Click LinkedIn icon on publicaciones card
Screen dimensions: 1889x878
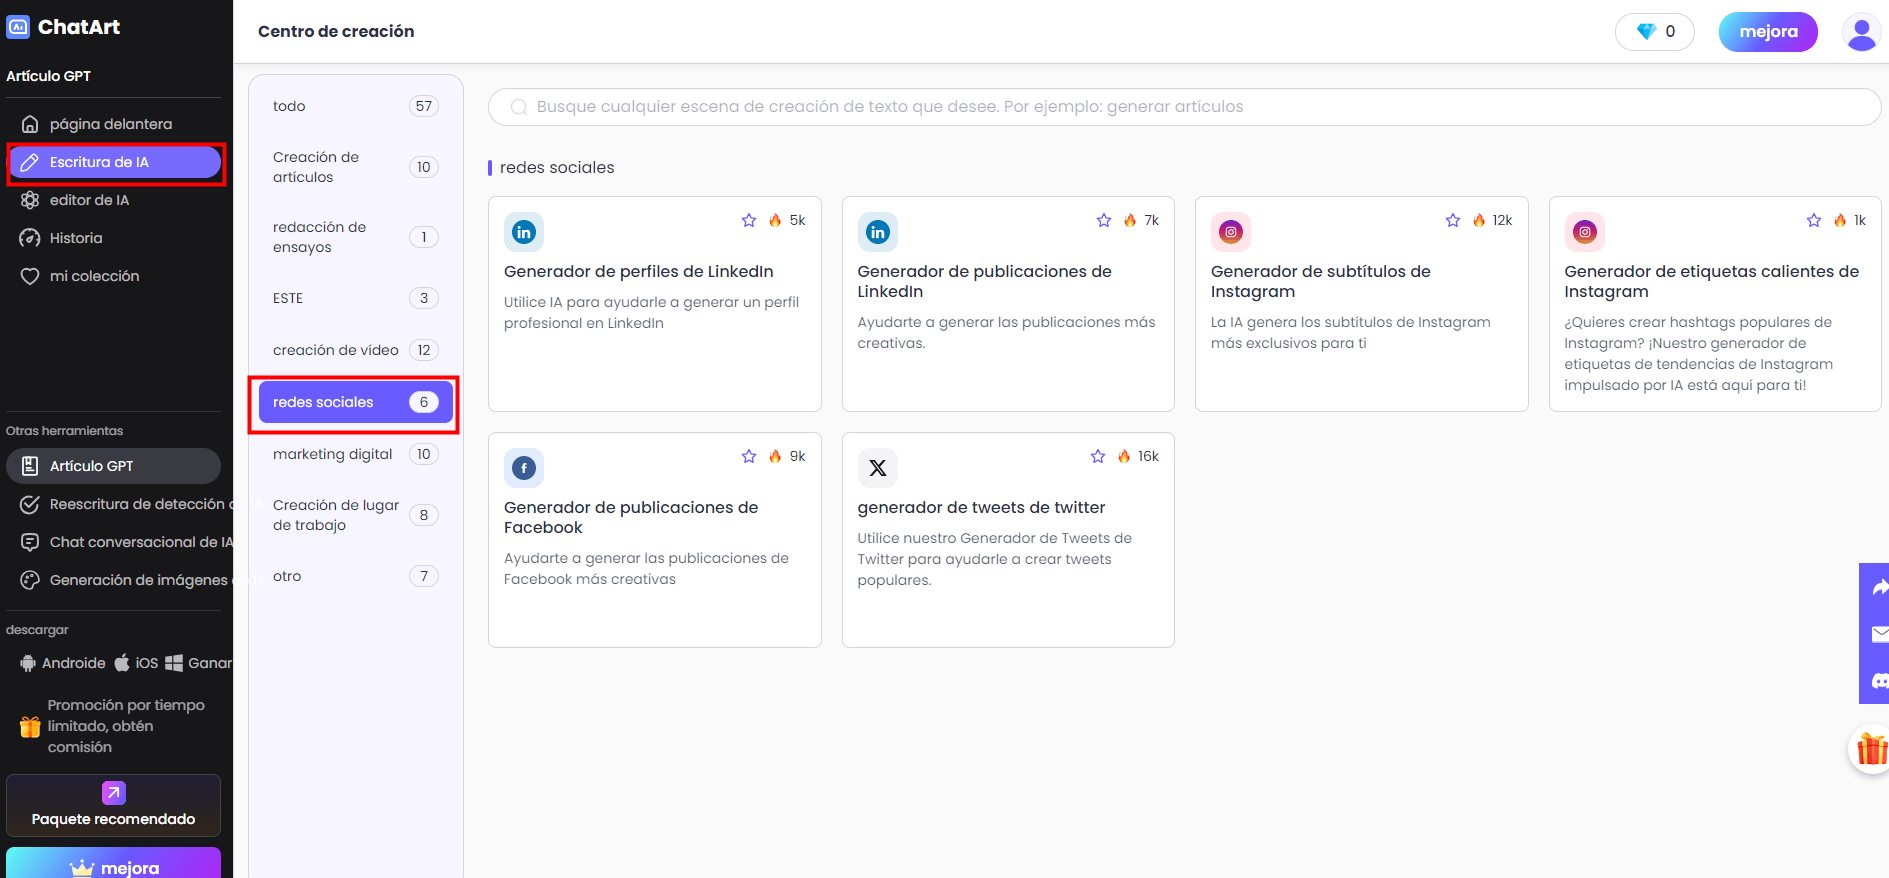[x=878, y=232]
